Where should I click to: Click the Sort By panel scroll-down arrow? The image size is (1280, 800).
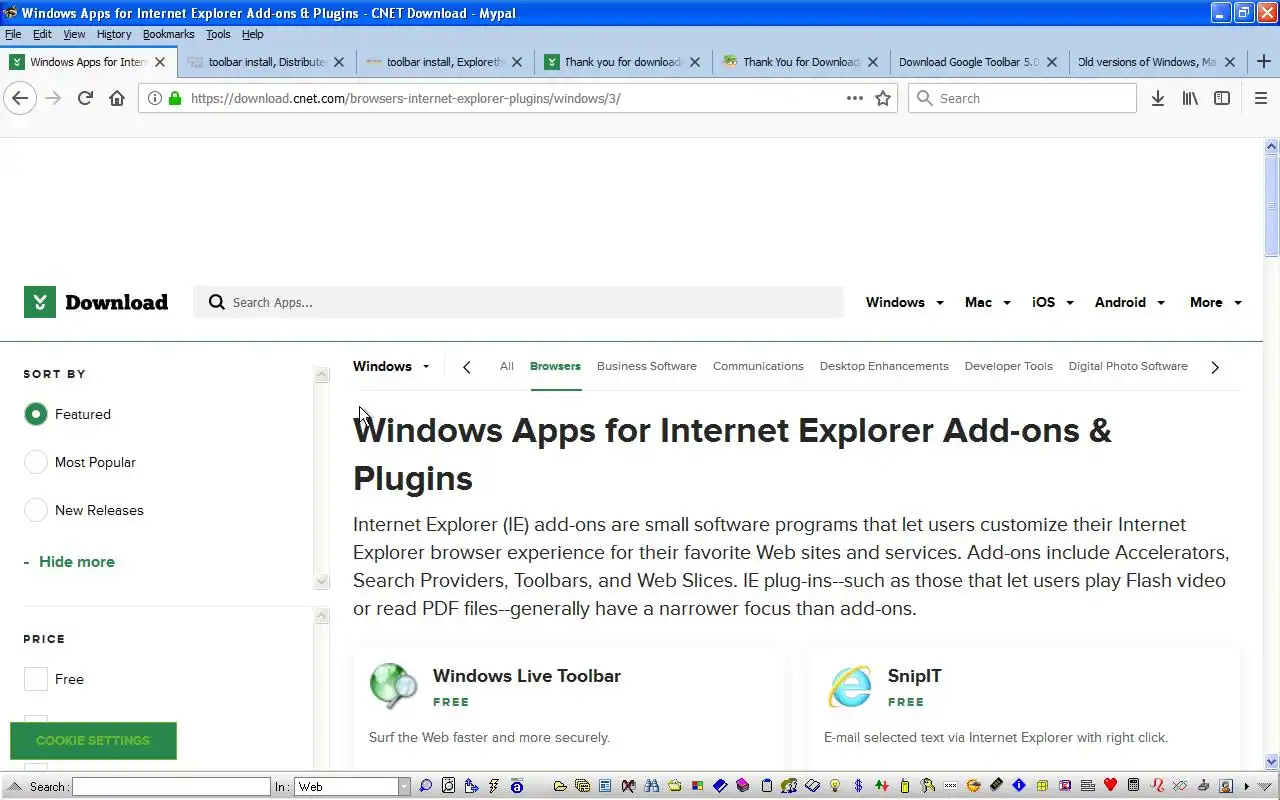pyautogui.click(x=322, y=581)
